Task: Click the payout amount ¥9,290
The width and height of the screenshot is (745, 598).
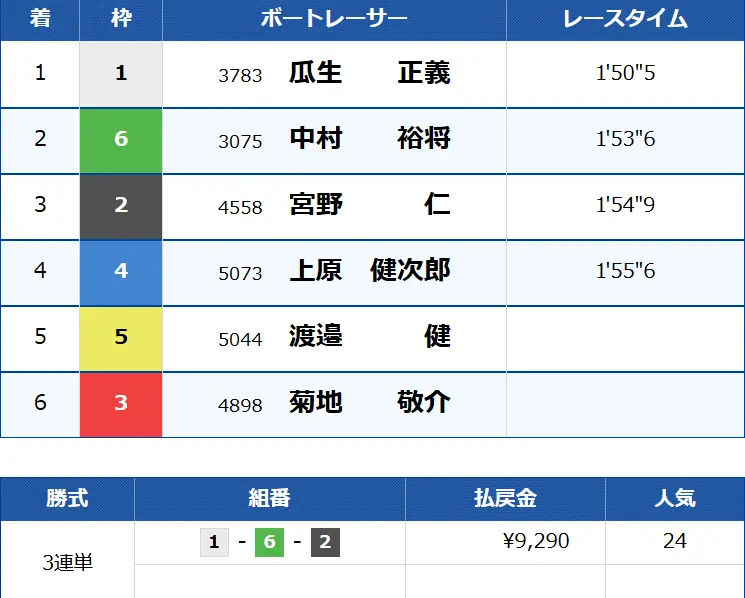Action: (x=536, y=542)
